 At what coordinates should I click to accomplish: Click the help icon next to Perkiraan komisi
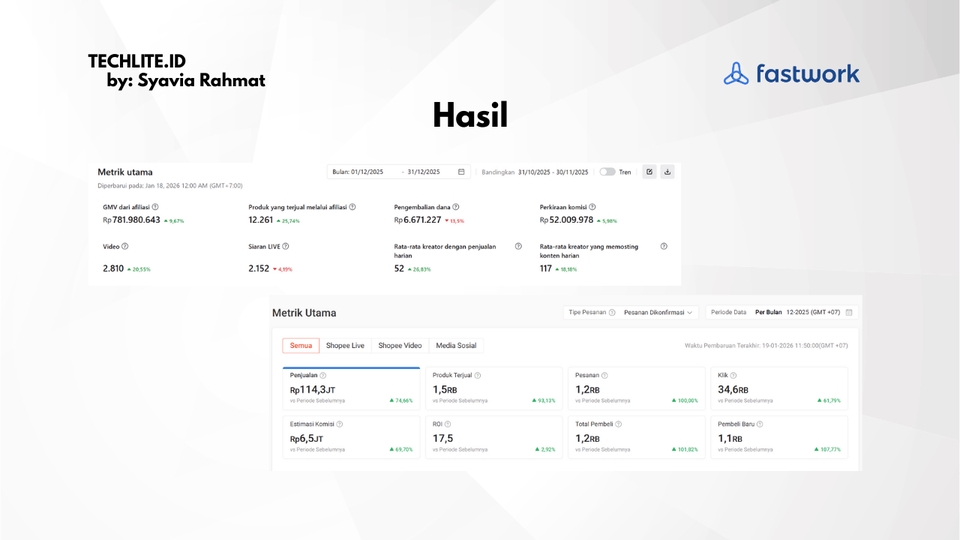tap(592, 207)
